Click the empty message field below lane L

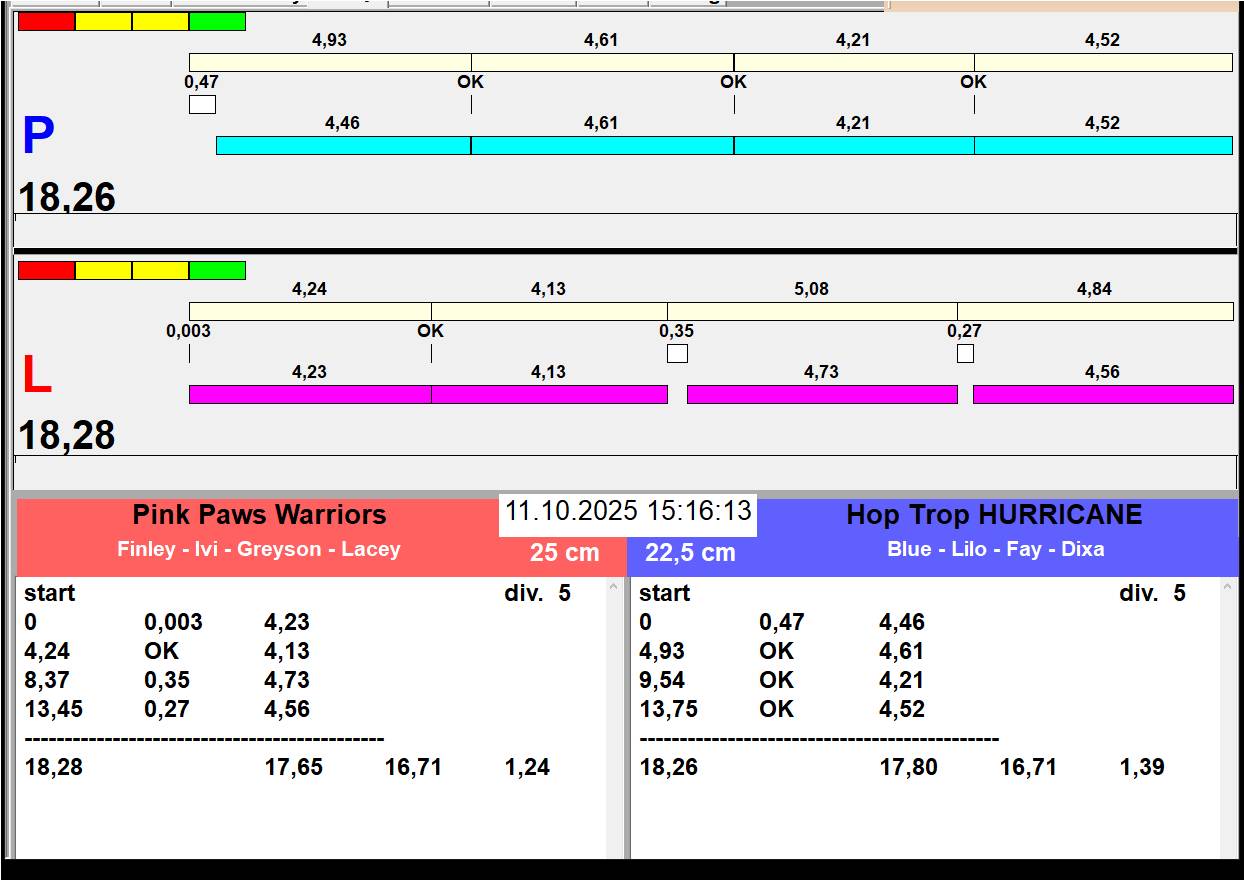625,472
